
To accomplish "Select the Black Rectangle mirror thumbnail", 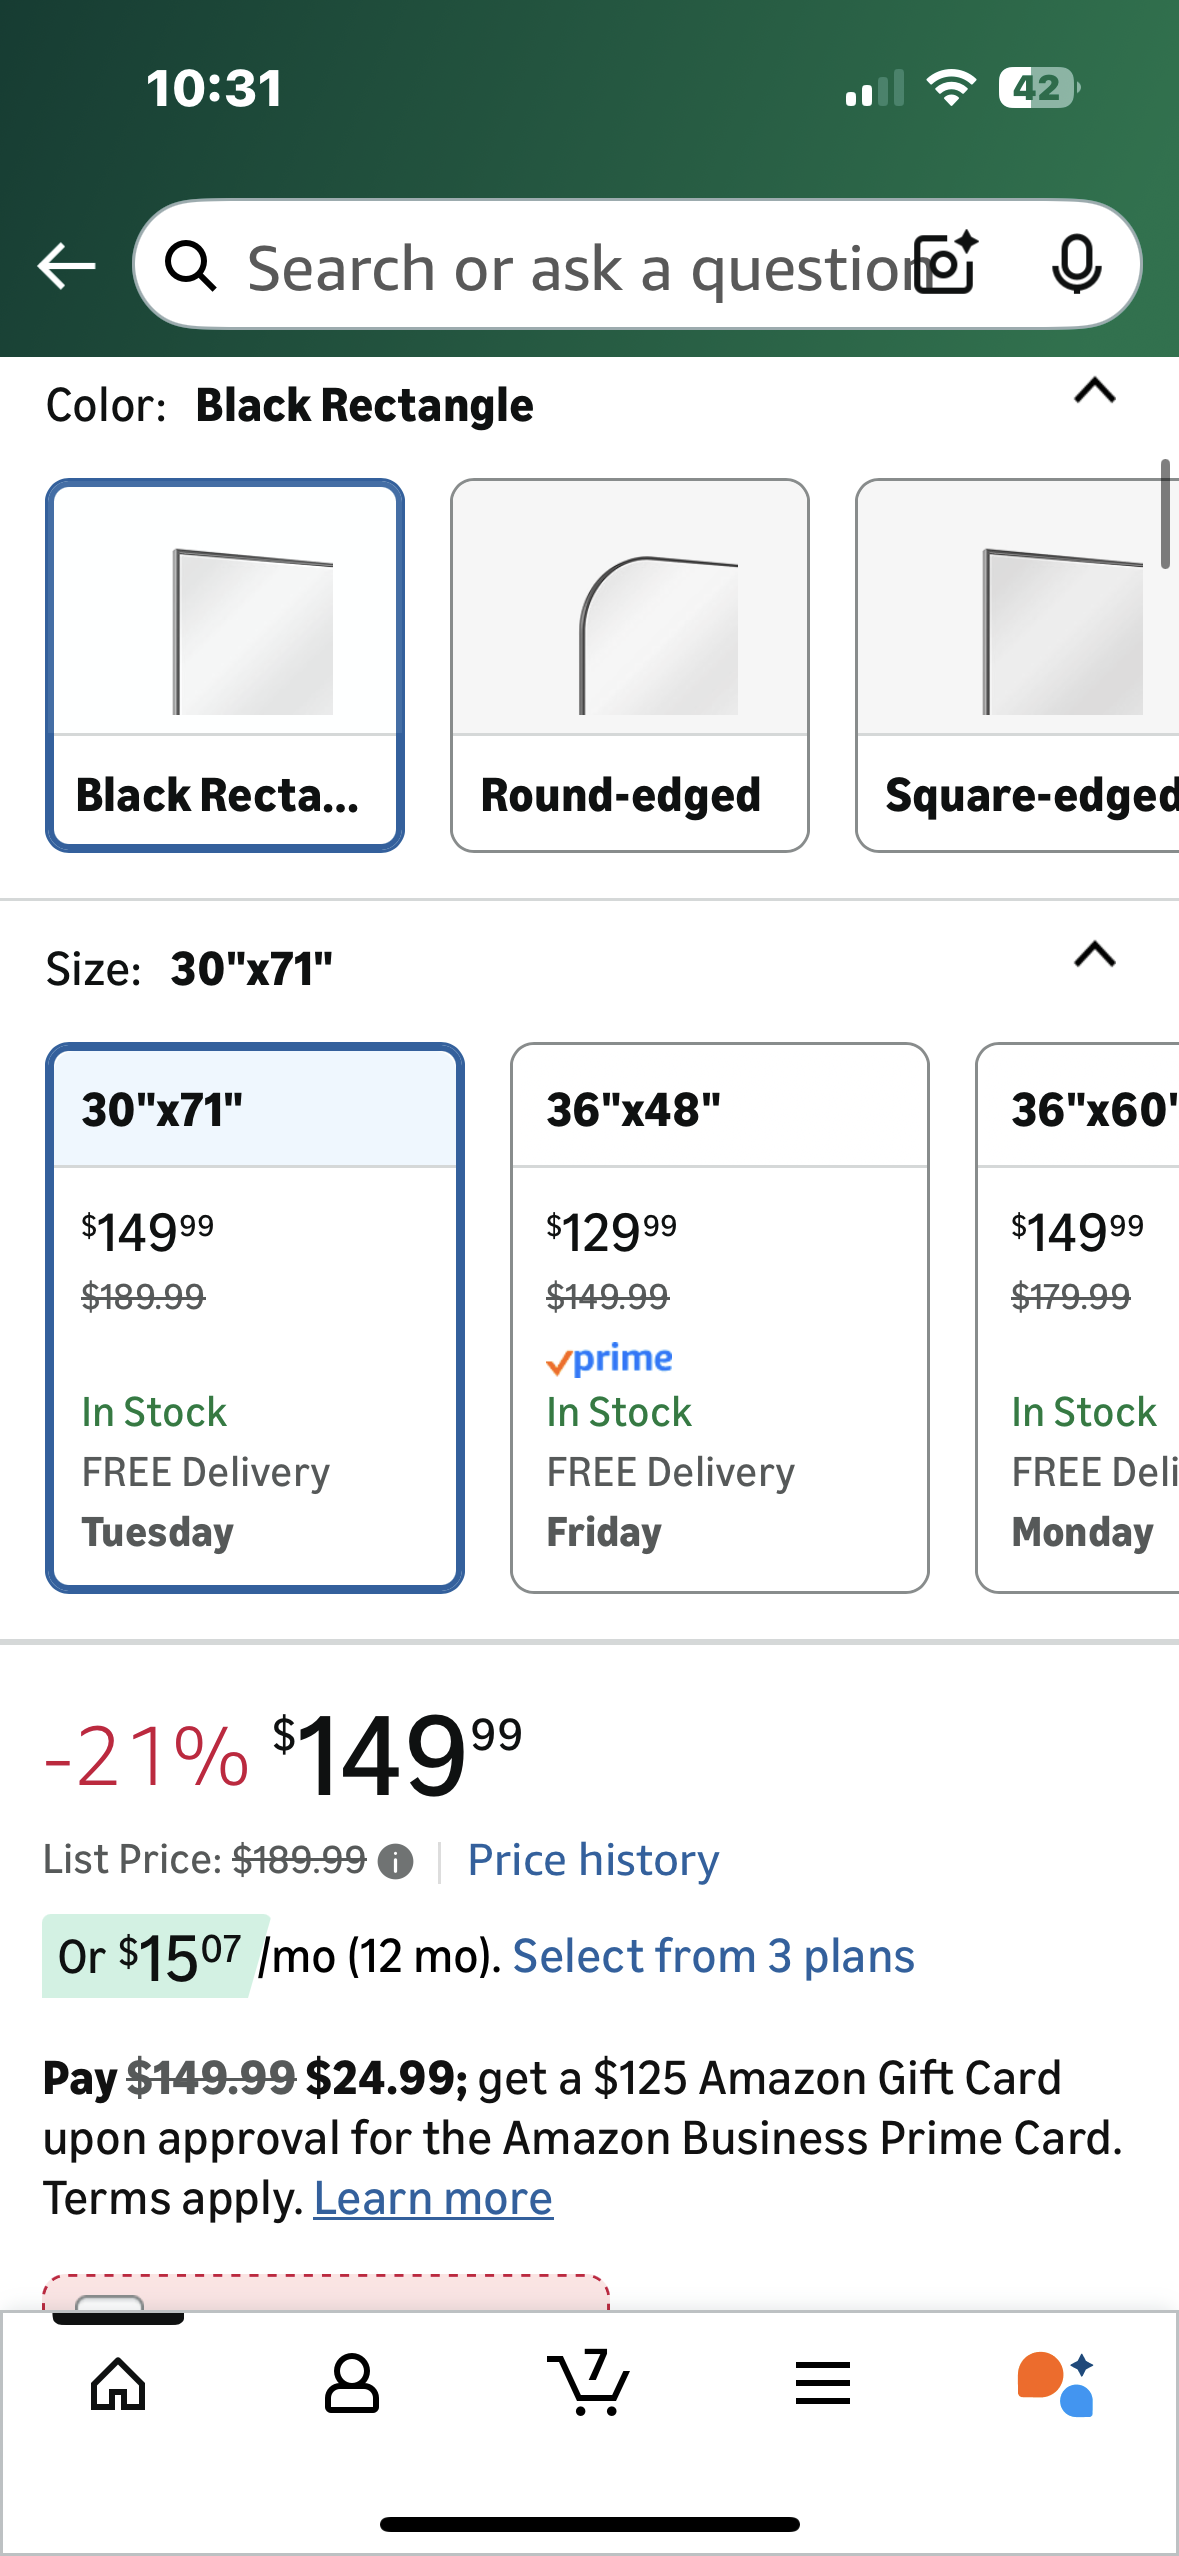I will click(x=225, y=665).
